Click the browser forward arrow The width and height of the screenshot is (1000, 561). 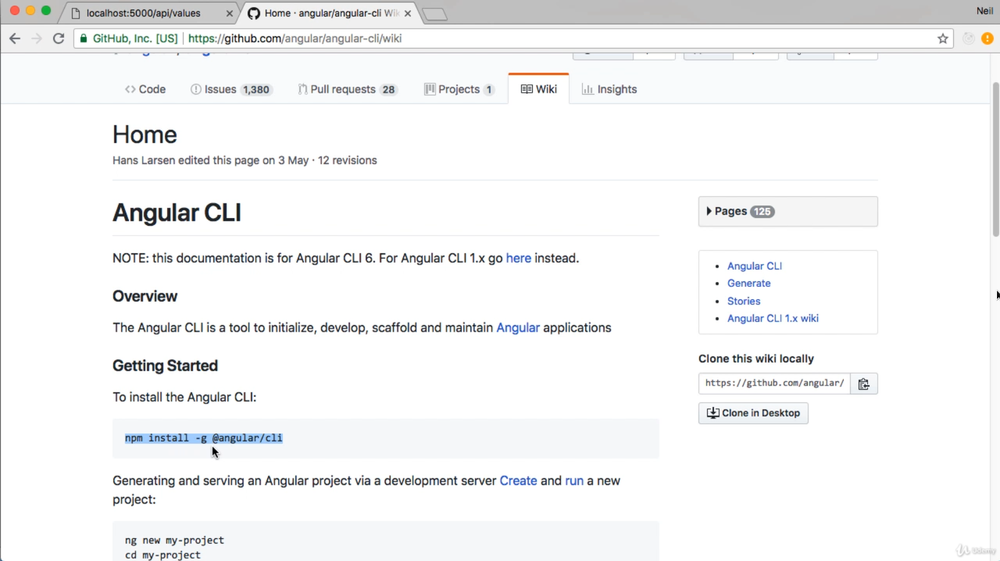(36, 38)
